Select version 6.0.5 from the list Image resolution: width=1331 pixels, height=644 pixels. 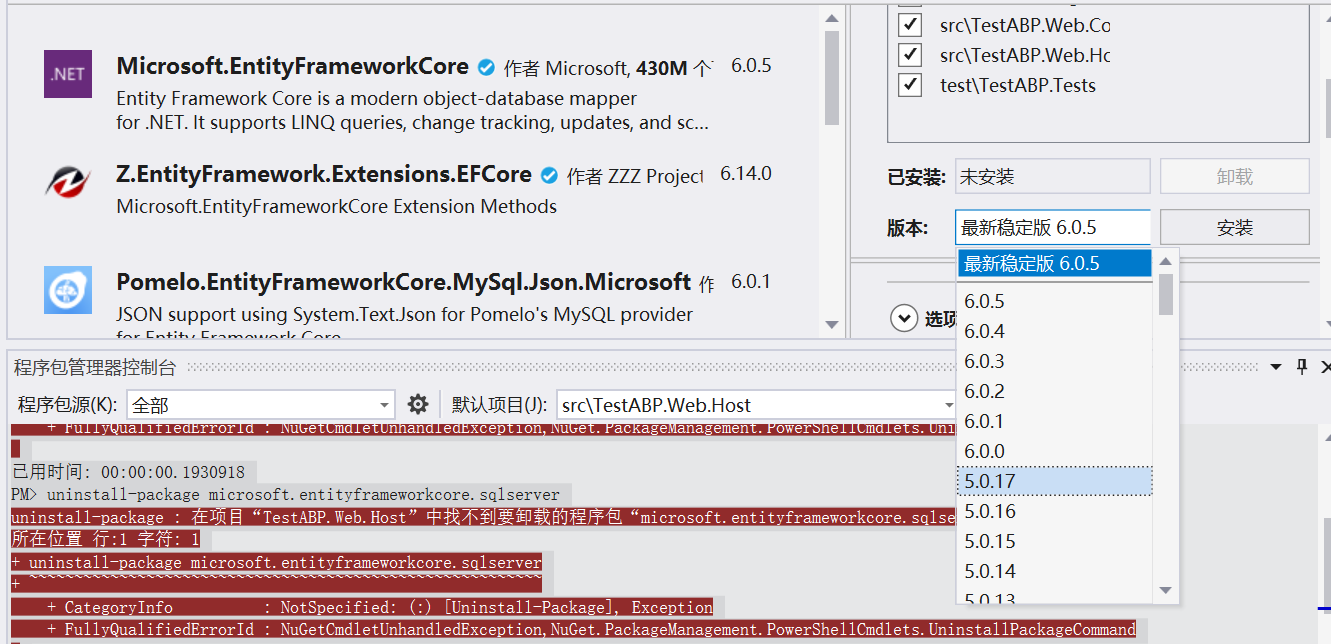pos(1055,301)
